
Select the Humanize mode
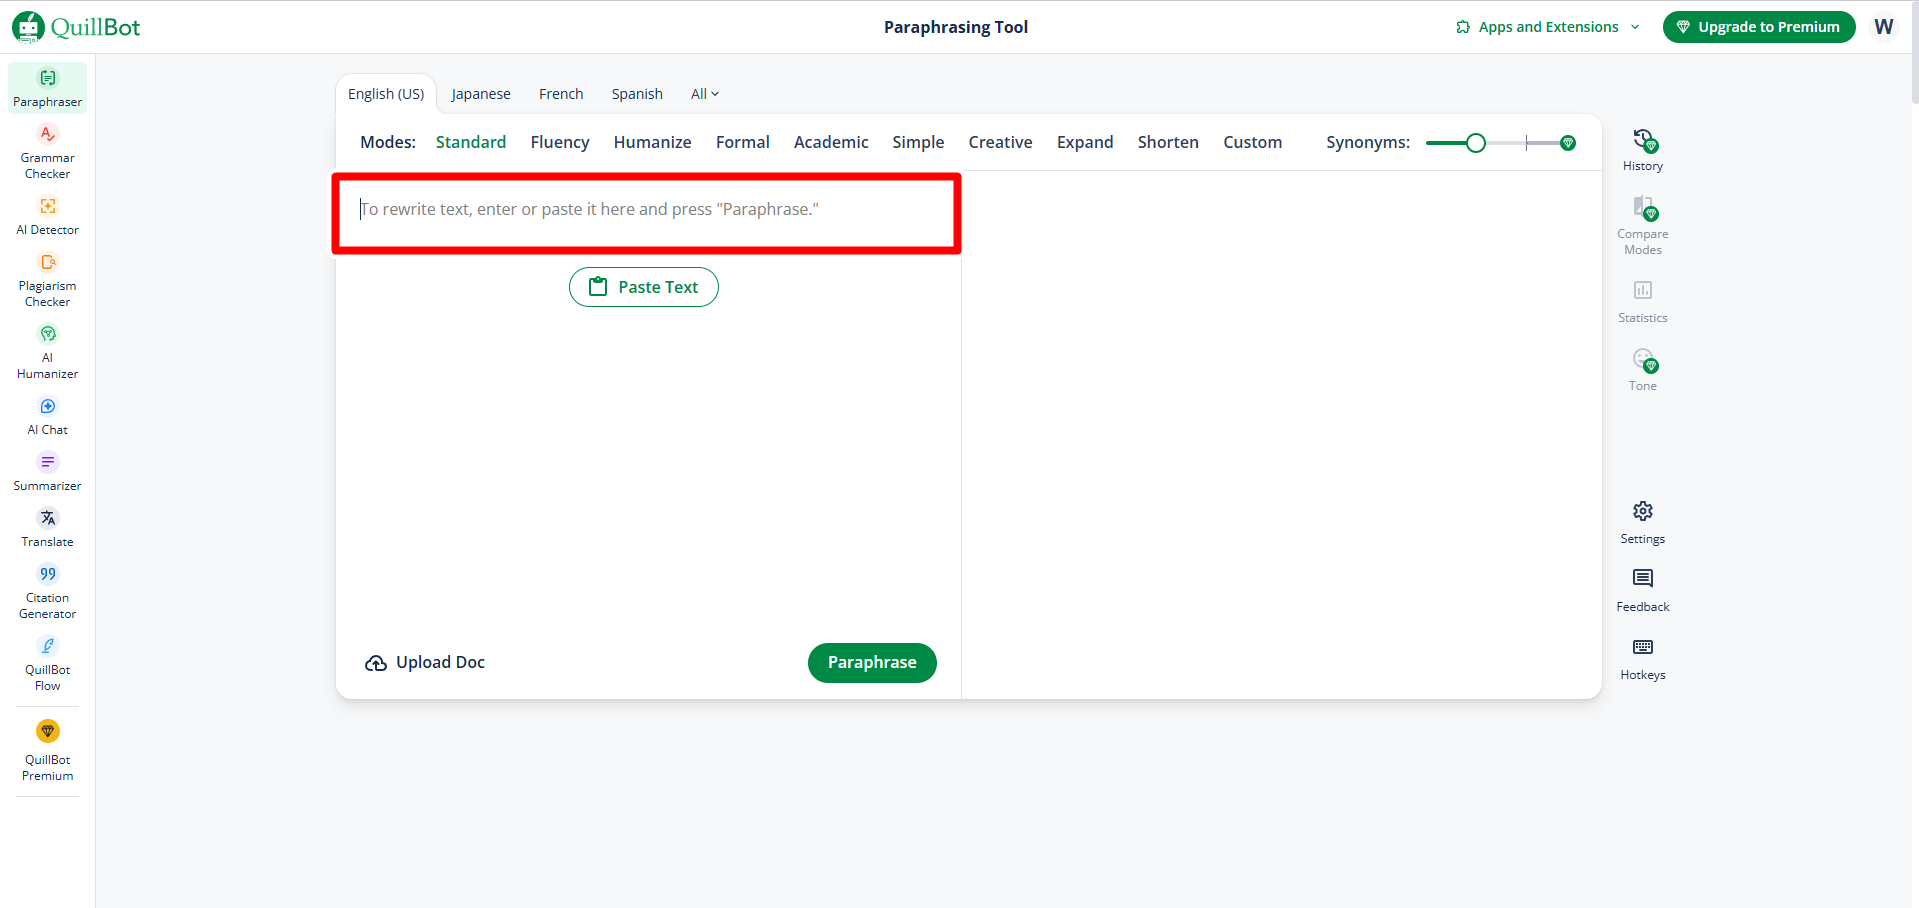pos(653,142)
